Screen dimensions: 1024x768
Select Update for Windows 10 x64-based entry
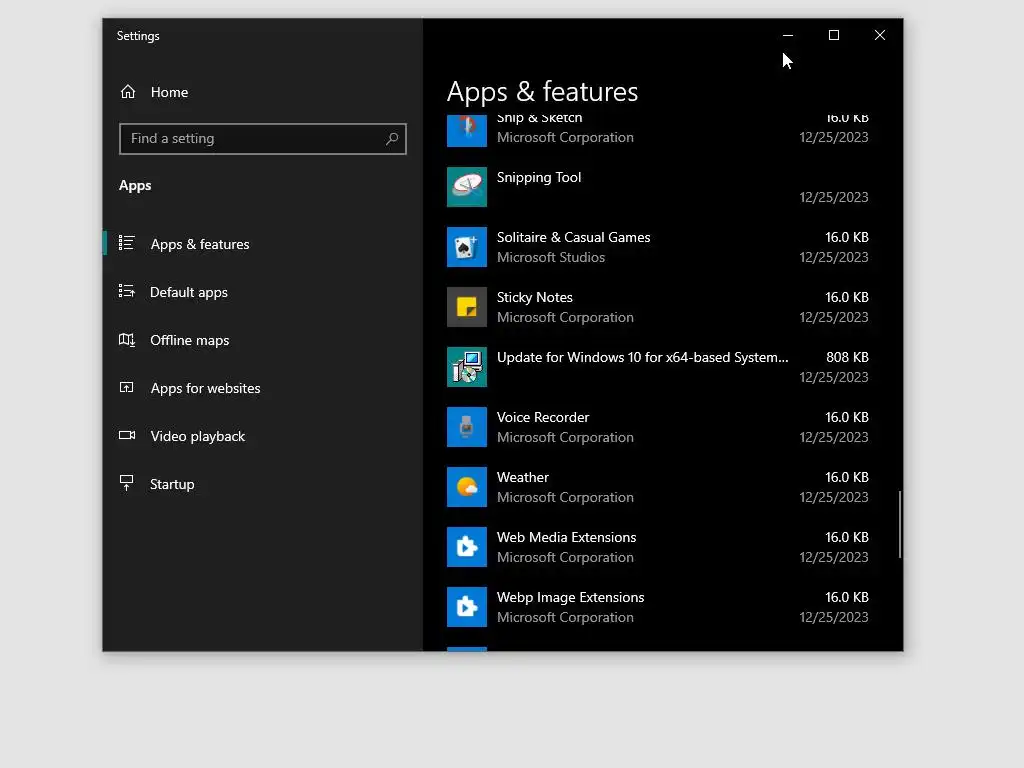642,357
